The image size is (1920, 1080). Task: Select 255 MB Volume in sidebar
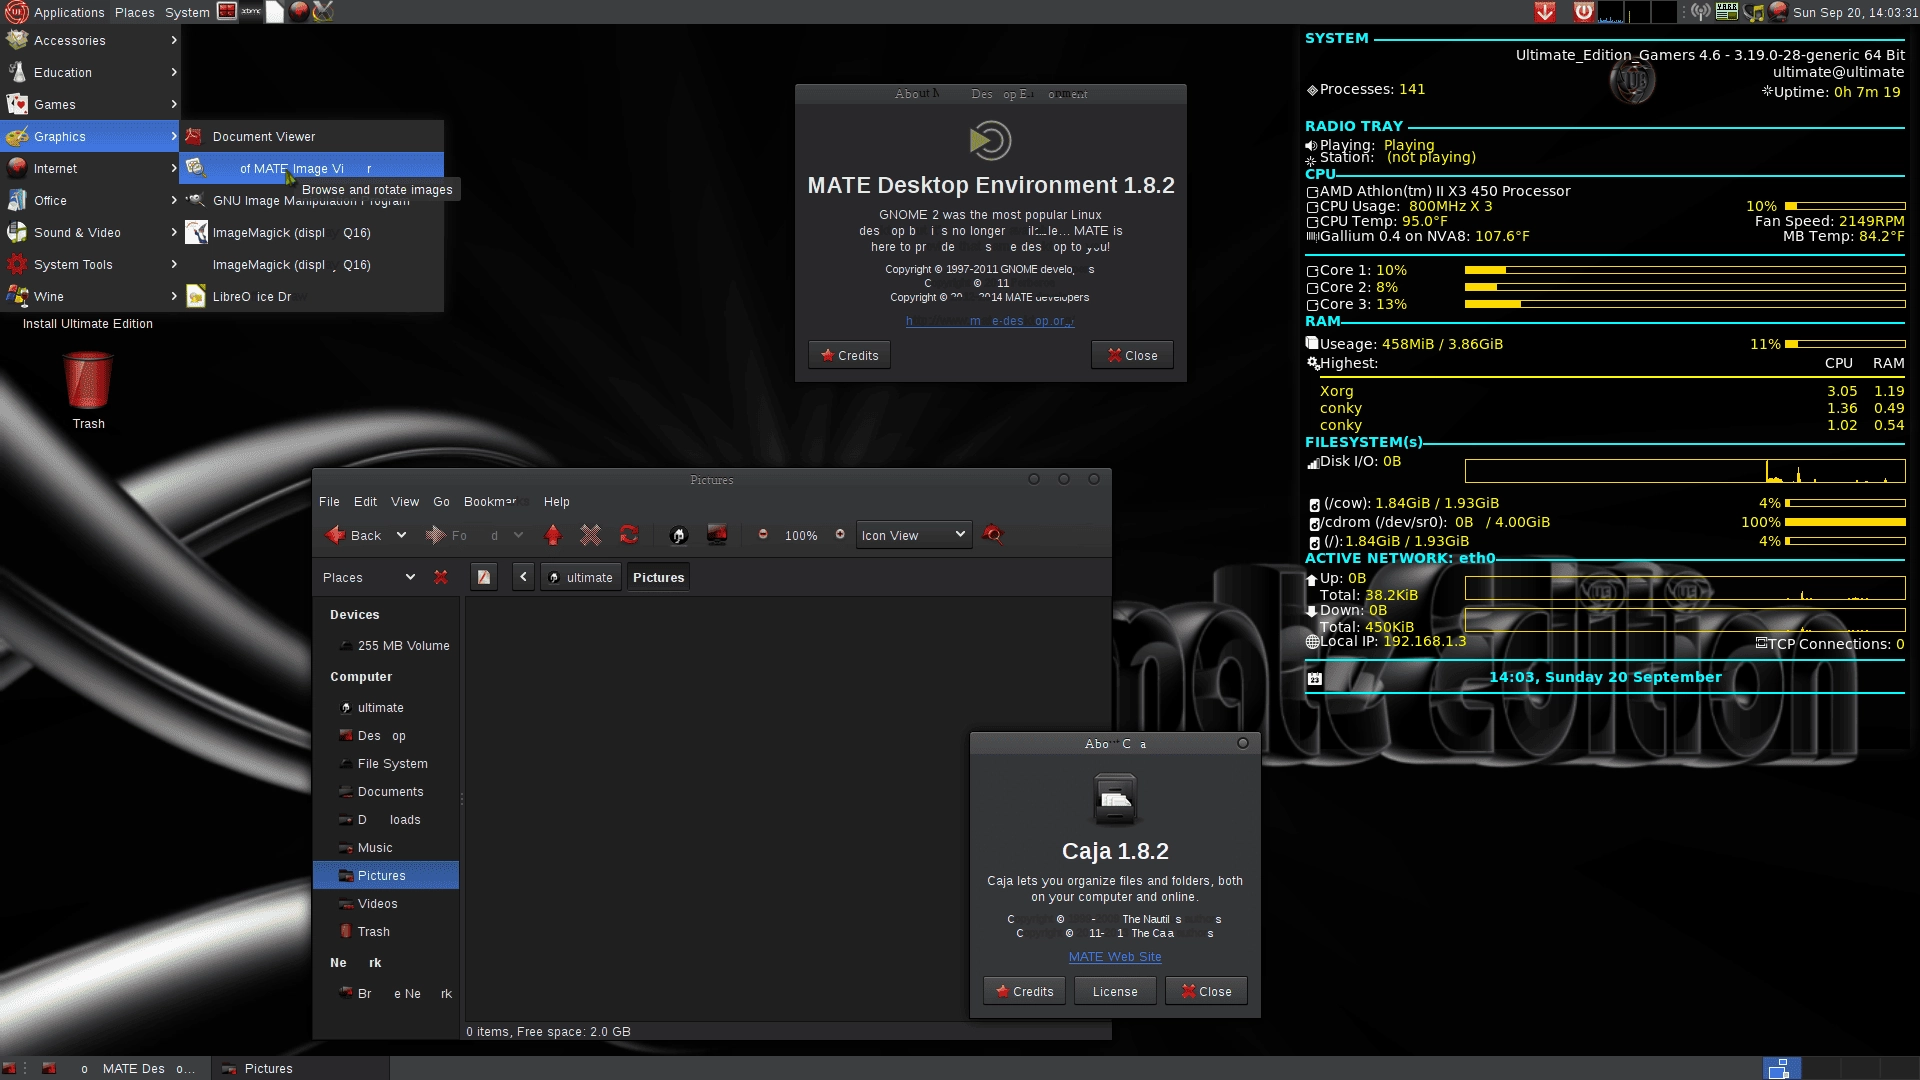click(386, 646)
